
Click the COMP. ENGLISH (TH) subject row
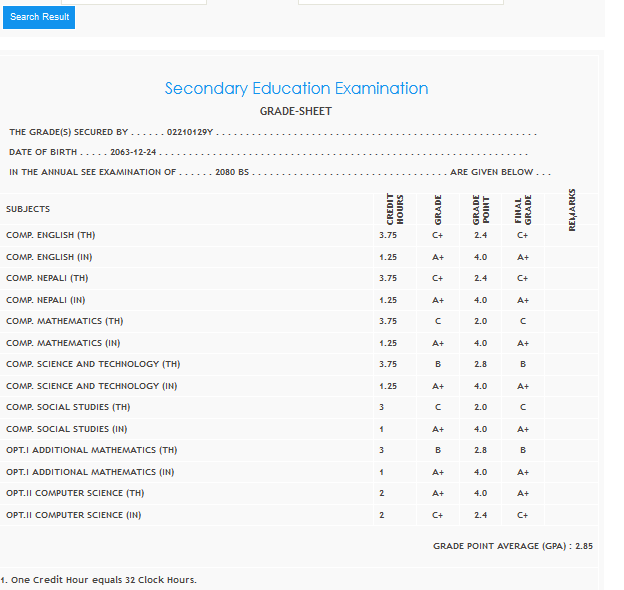[50, 235]
